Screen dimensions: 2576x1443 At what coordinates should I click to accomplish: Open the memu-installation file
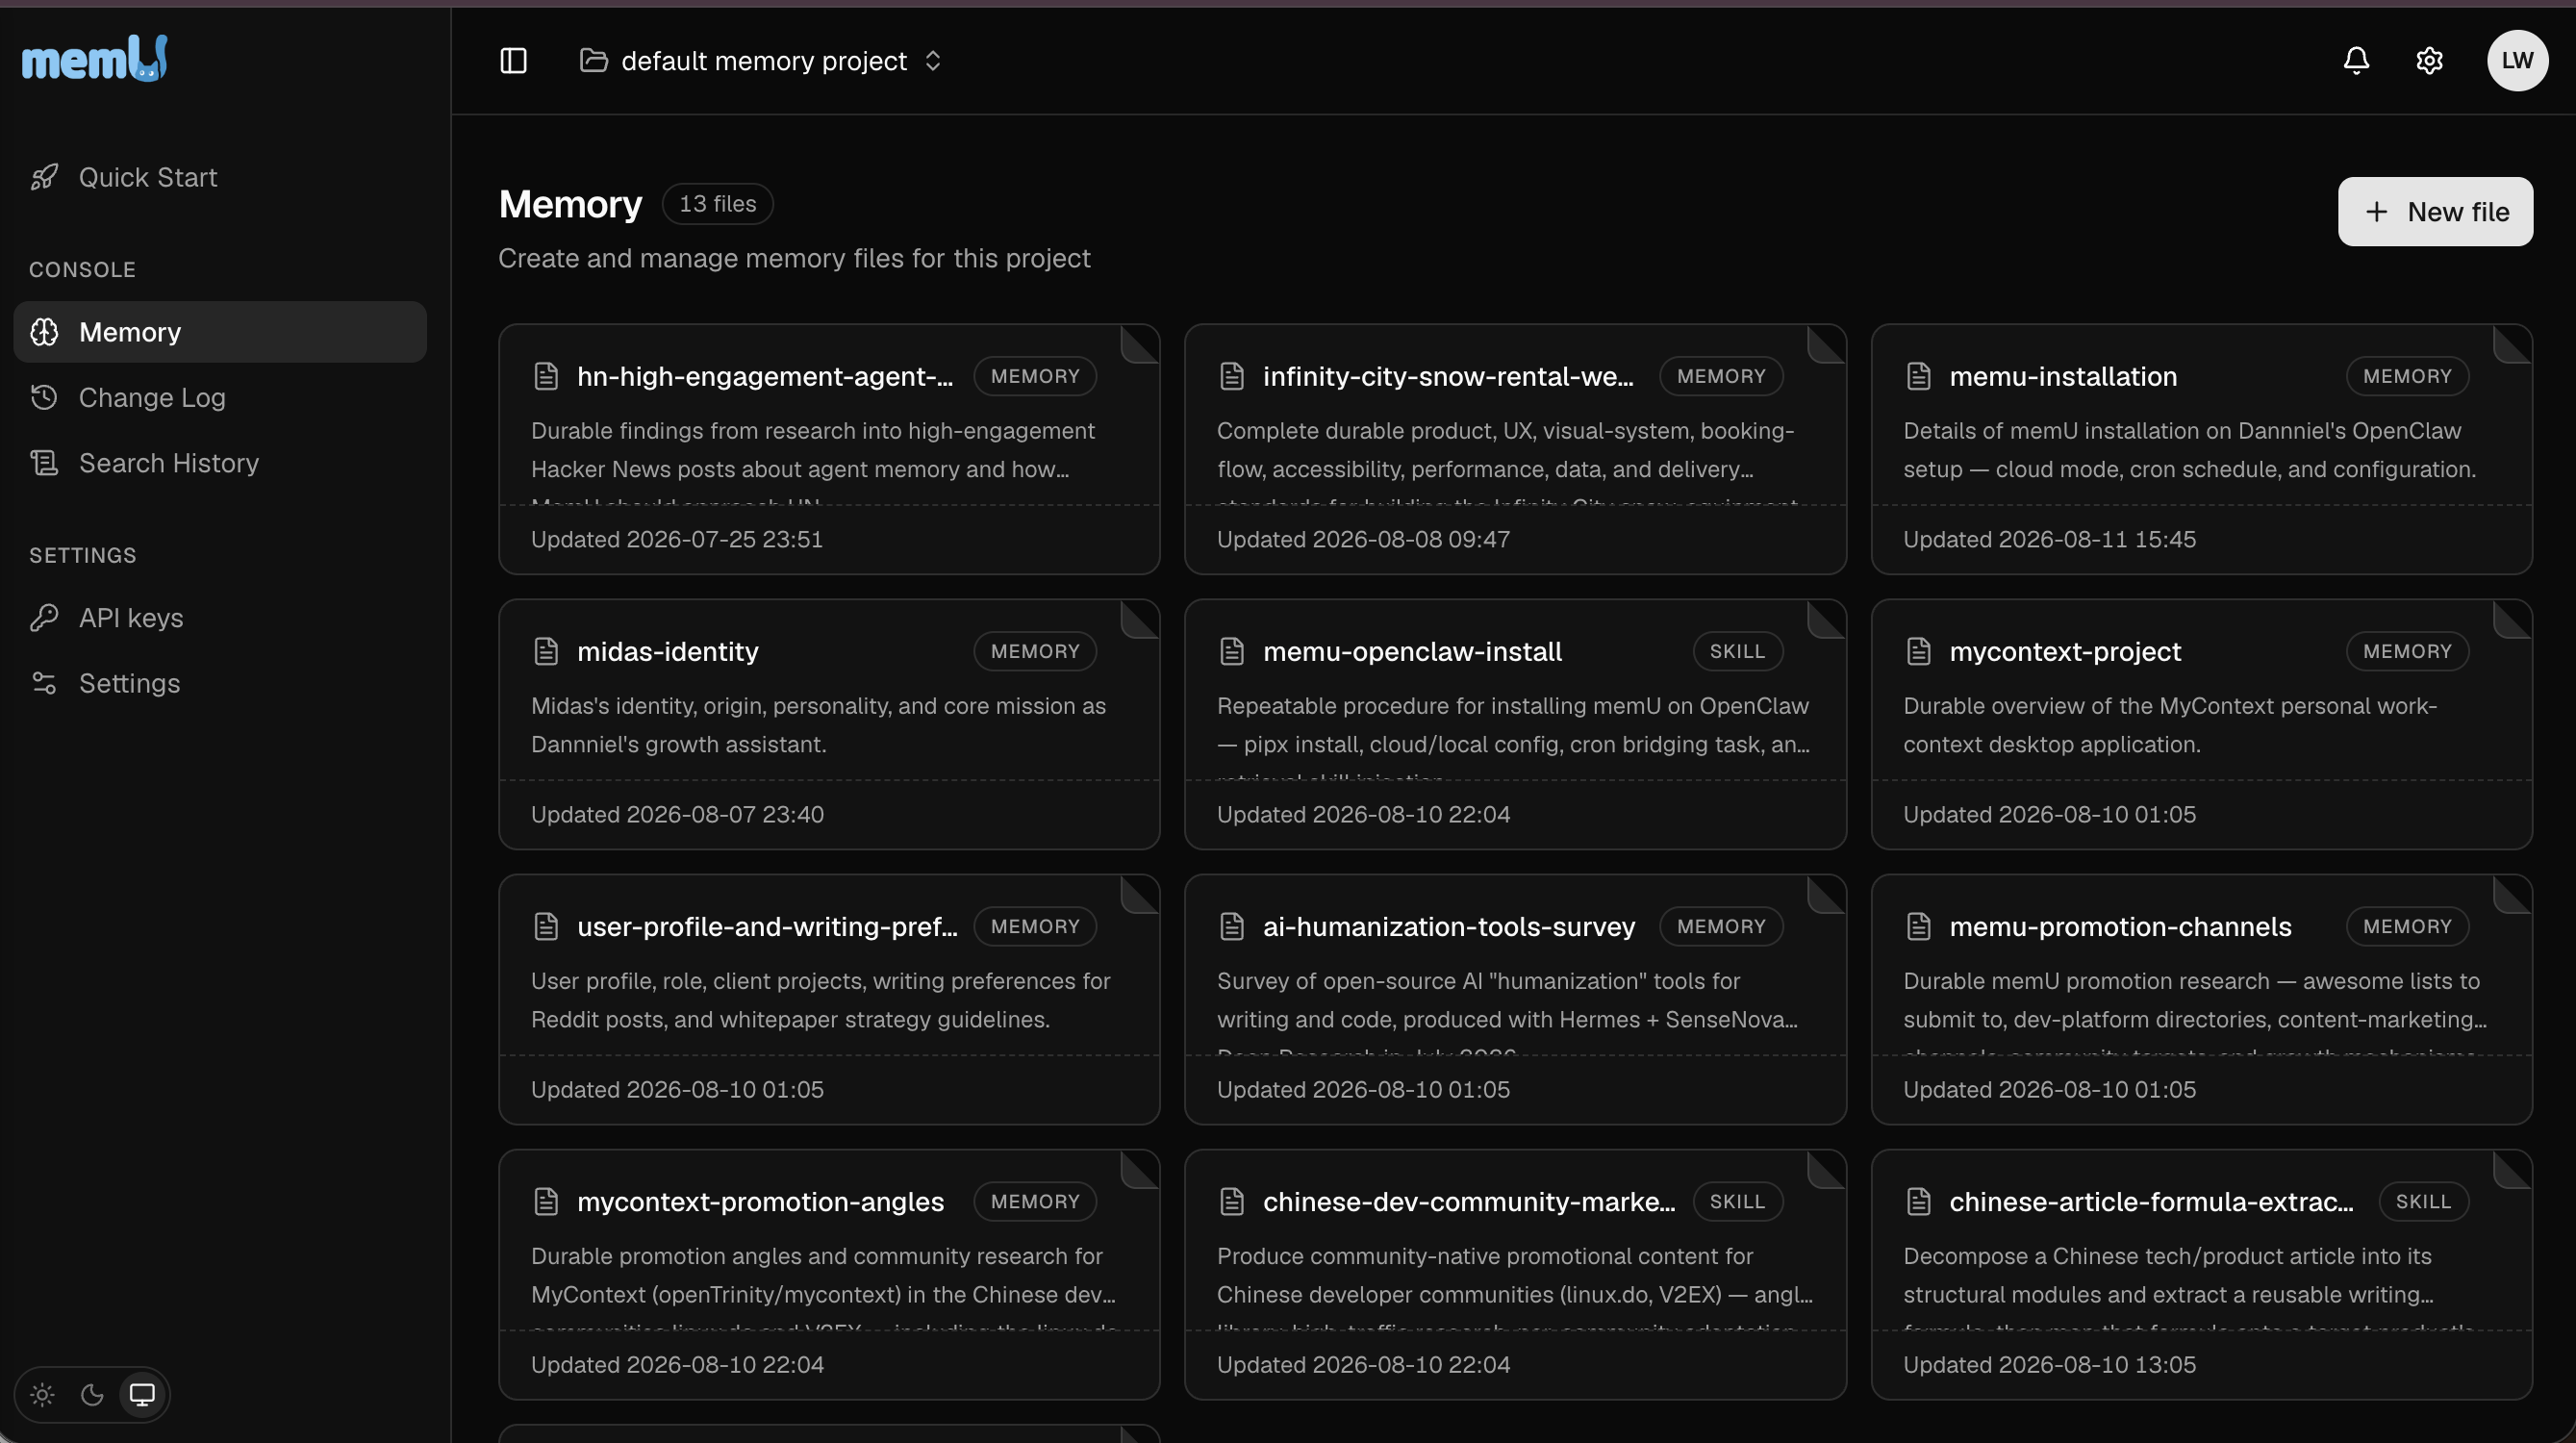point(2201,449)
